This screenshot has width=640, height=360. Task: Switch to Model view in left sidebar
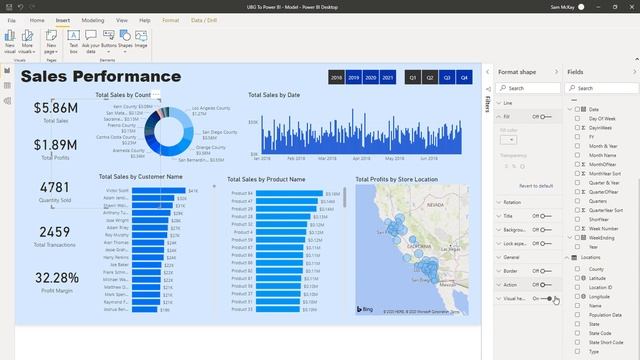(x=7, y=101)
